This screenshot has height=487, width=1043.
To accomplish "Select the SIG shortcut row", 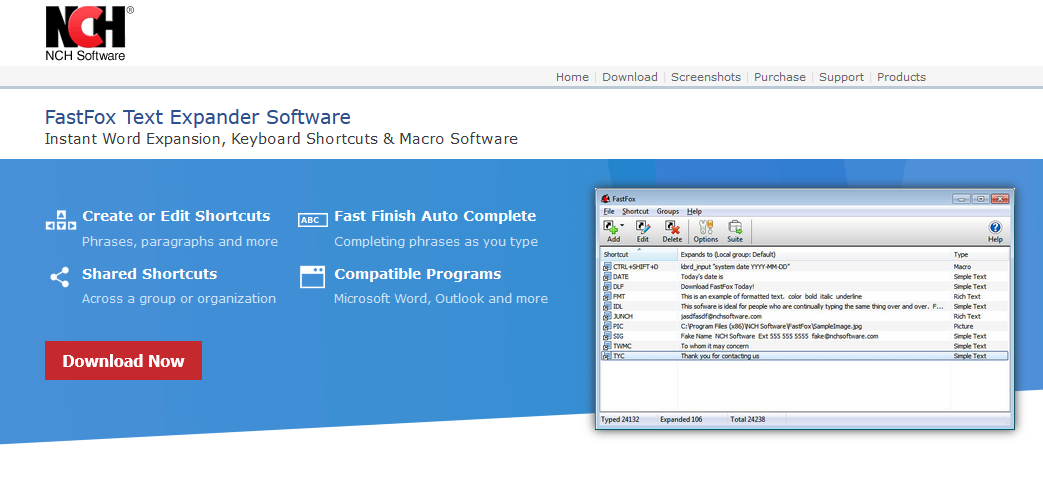I will [805, 336].
